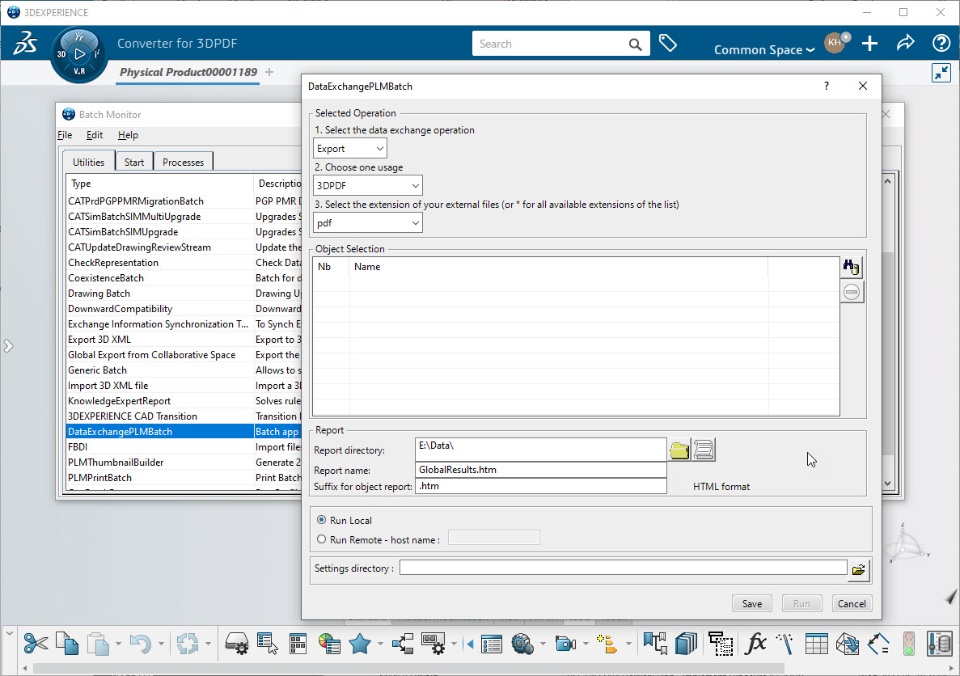Select Export 3D XML row in list
The image size is (960, 676).
[x=184, y=339]
